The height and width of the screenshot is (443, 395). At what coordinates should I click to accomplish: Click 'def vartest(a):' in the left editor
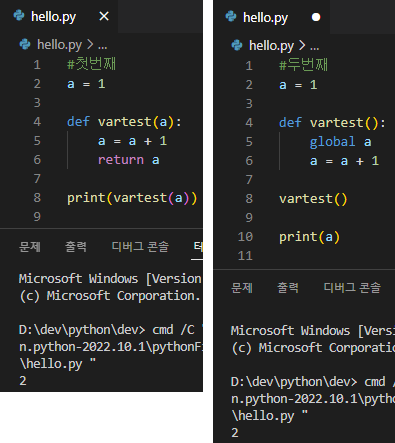(124, 122)
